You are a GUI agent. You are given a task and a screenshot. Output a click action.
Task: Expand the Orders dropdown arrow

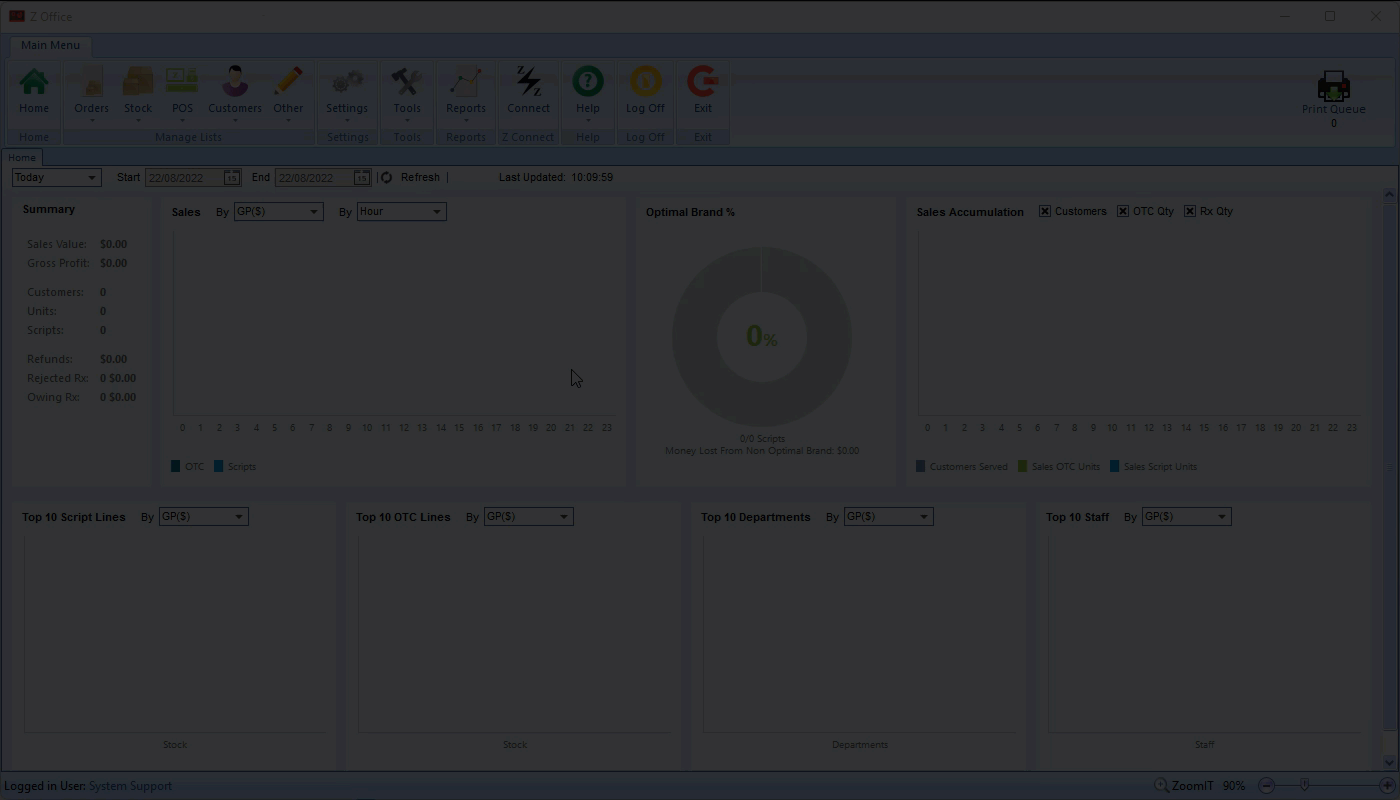91,121
